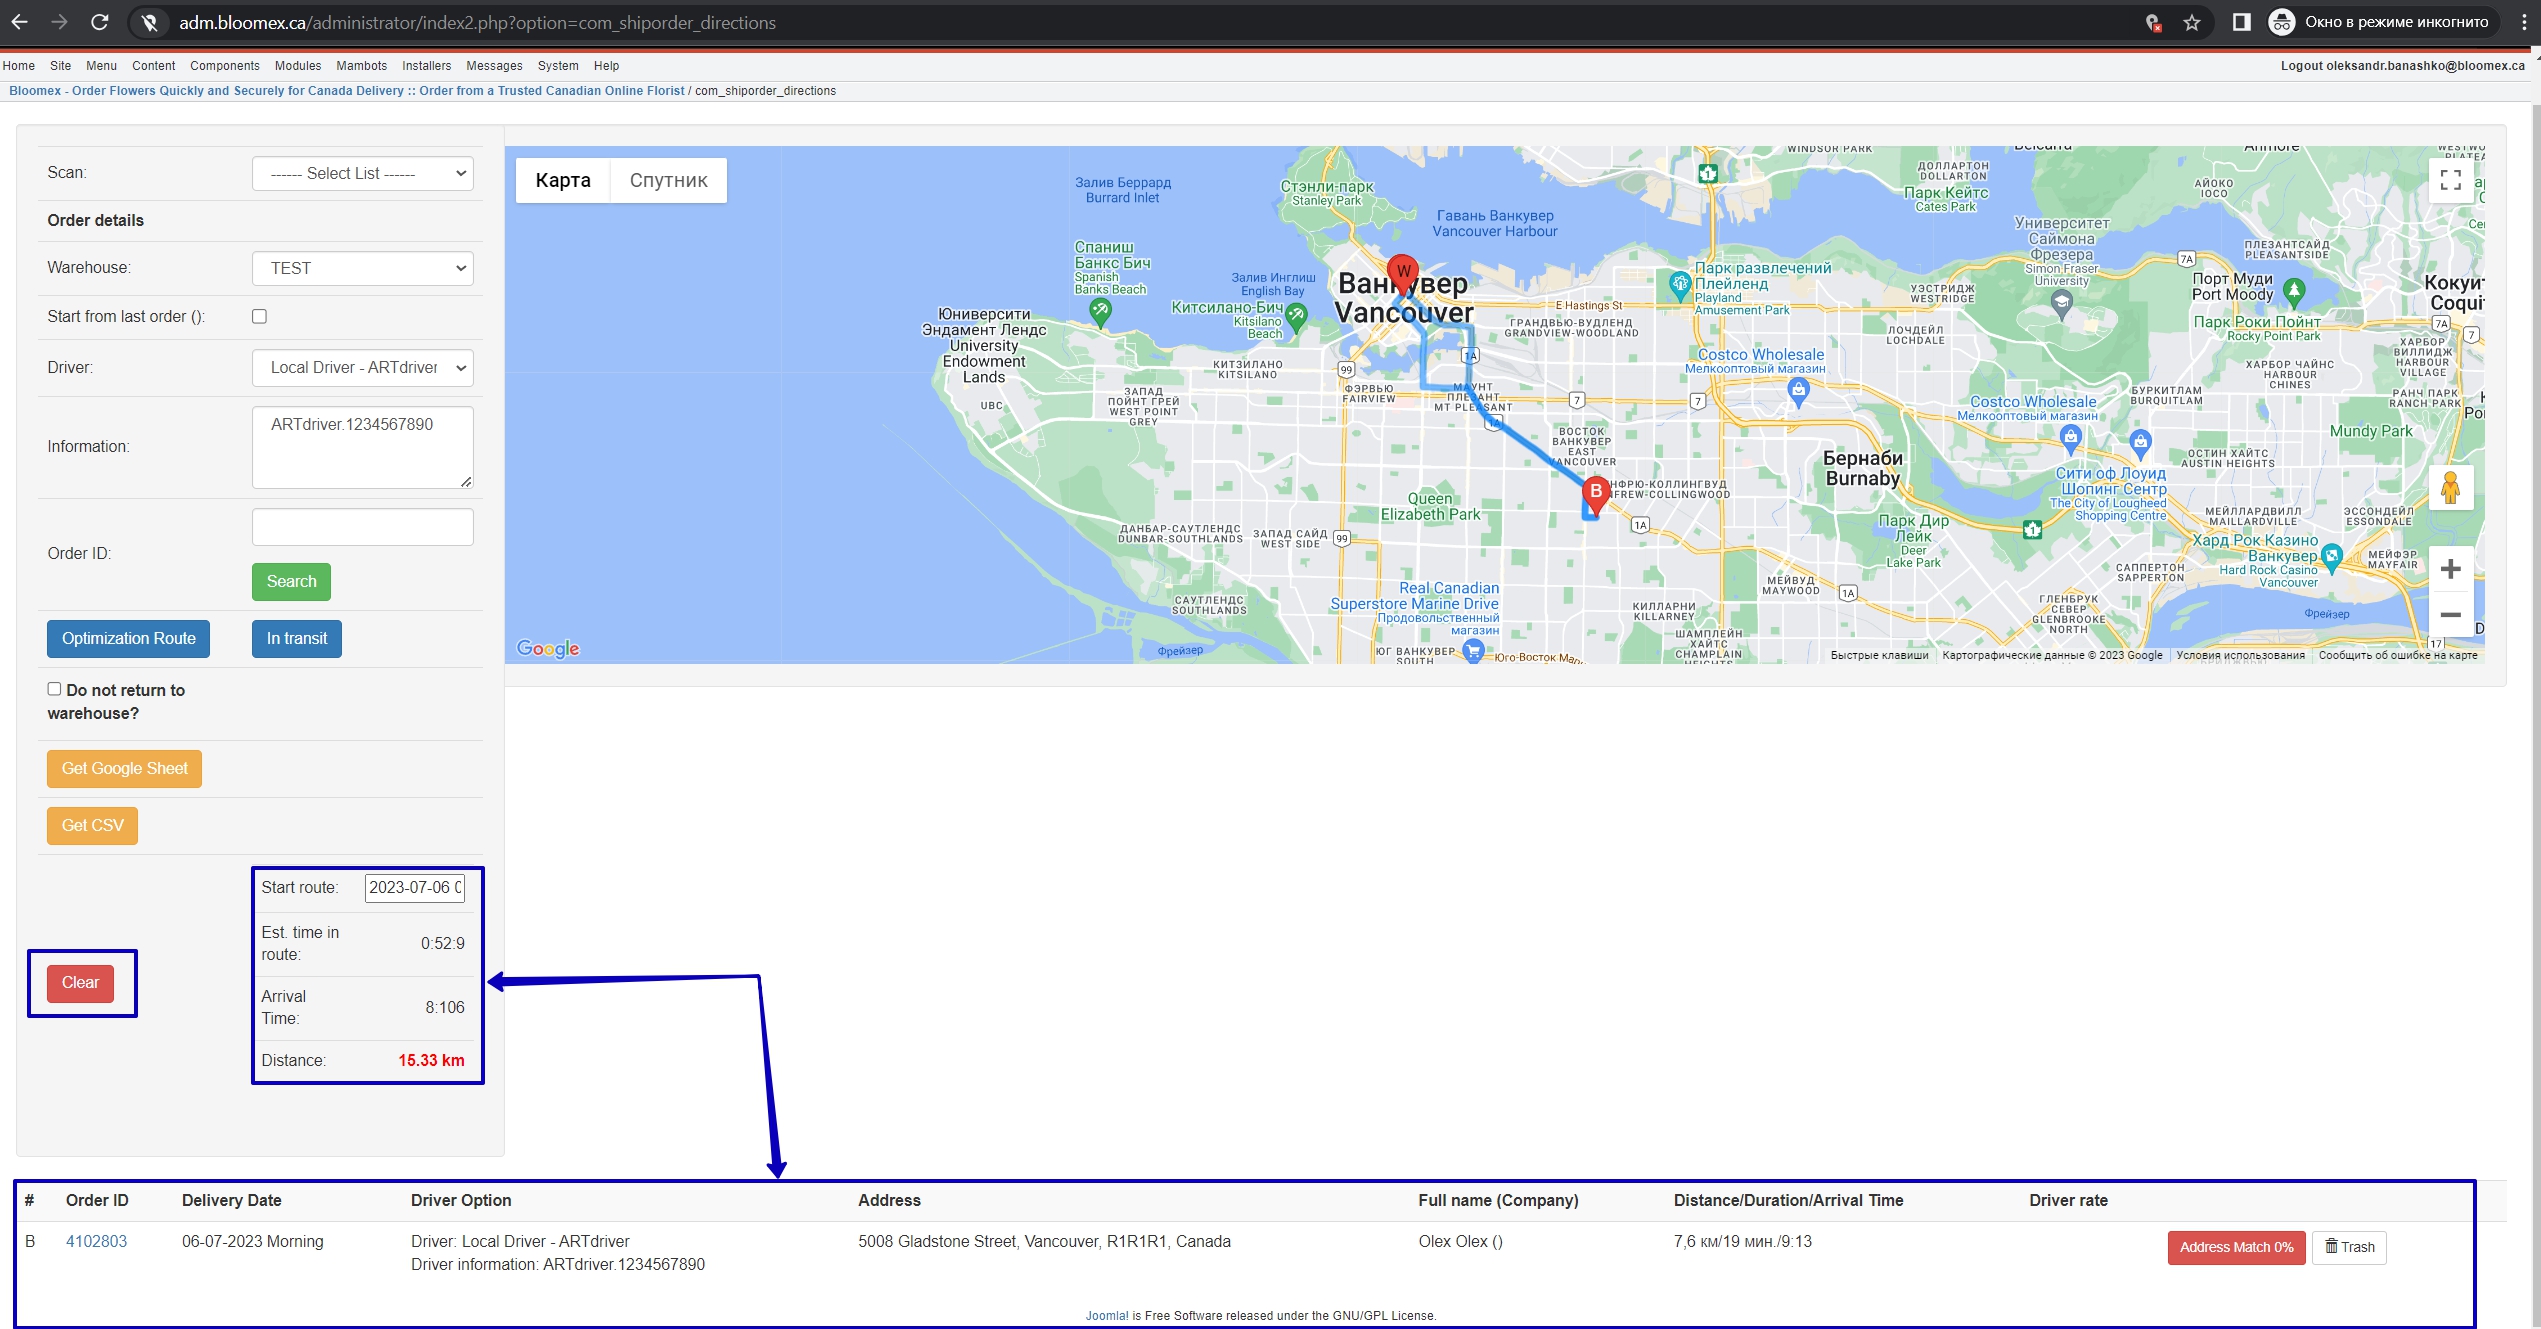Image resolution: width=2541 pixels, height=1329 pixels.
Task: Click the browser address bar URL
Action: coord(477,22)
